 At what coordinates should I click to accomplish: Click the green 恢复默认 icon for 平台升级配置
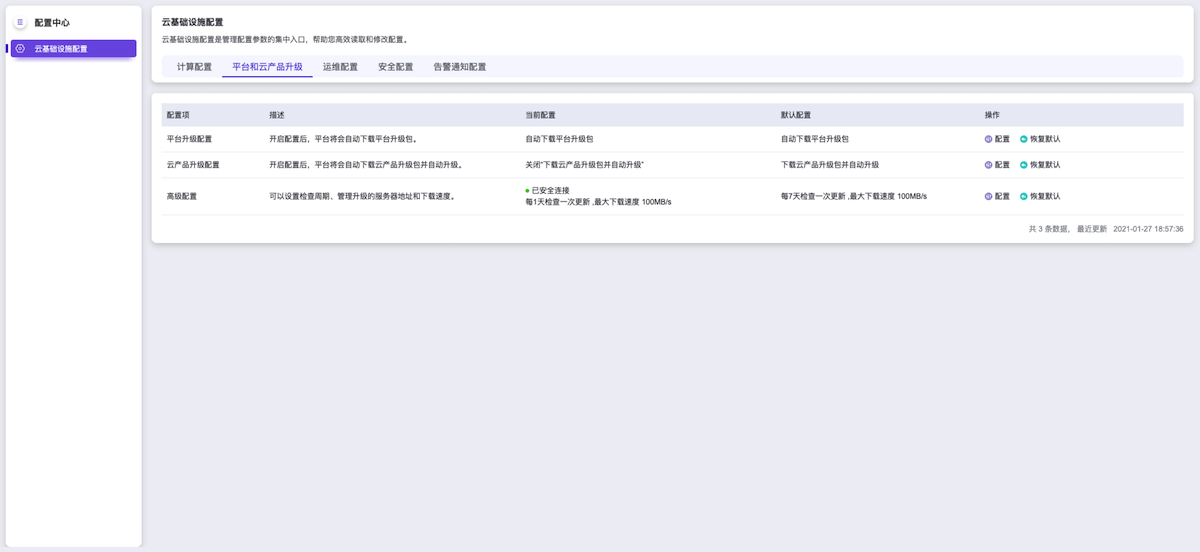1024,139
